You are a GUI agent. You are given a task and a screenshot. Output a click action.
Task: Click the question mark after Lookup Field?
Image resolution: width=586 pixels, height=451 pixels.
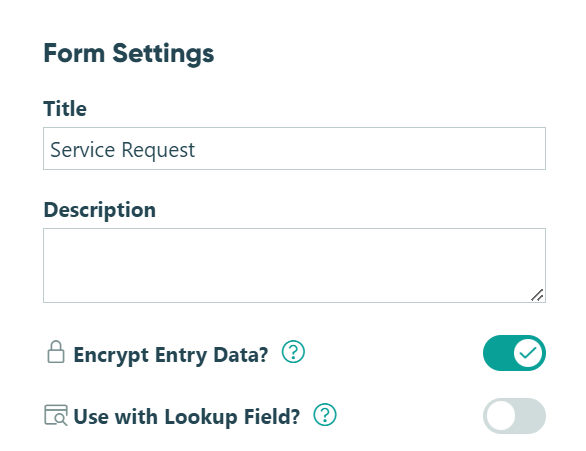tap(325, 415)
